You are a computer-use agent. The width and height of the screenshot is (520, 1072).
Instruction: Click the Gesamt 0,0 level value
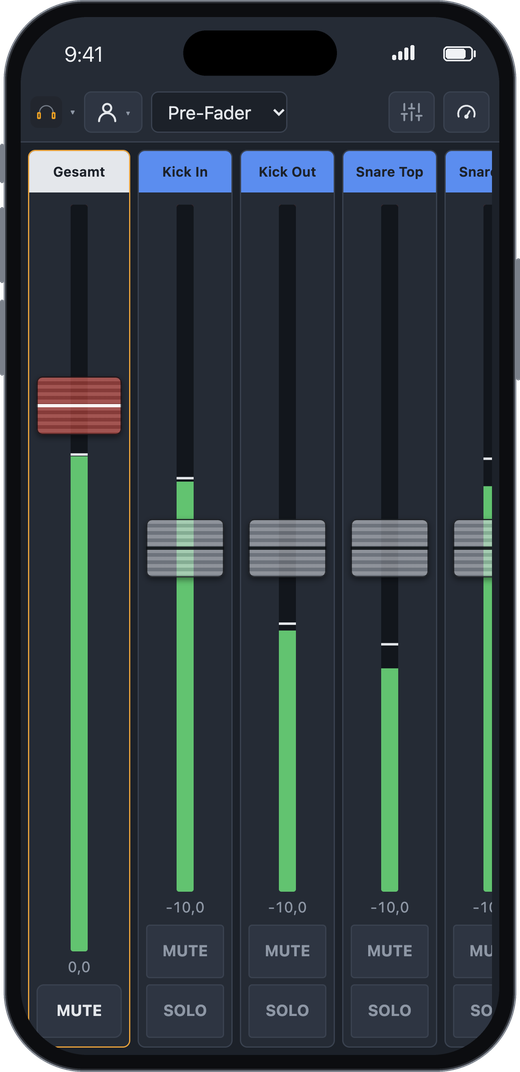point(79,967)
